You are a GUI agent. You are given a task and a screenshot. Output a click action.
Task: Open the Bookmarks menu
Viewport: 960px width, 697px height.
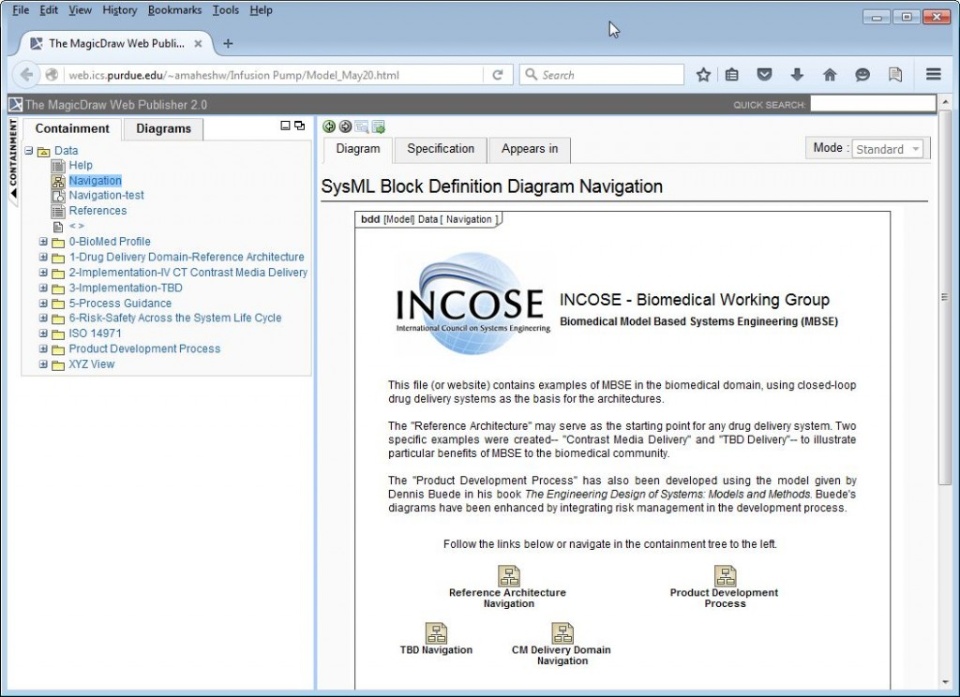174,10
